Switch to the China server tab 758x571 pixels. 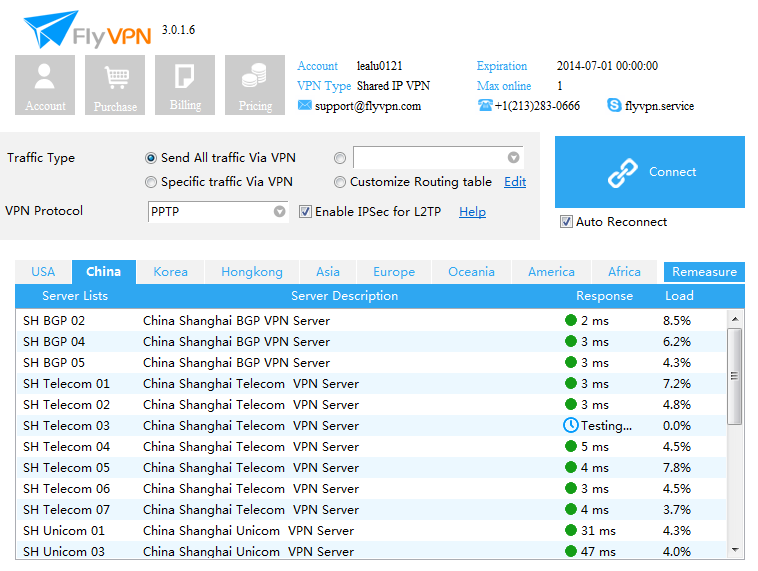tap(103, 272)
